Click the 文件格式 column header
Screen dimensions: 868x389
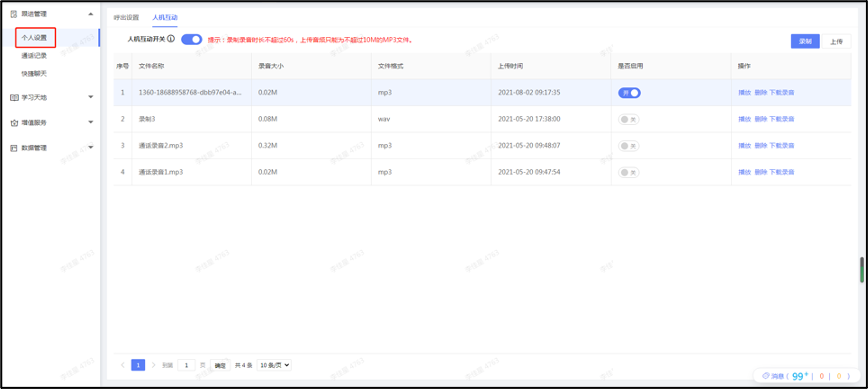point(391,66)
